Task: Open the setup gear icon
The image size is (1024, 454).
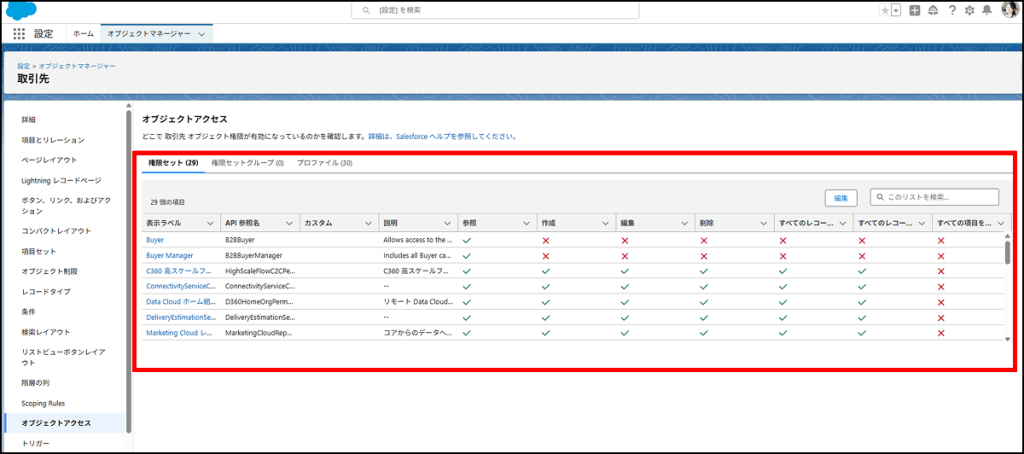Action: (970, 10)
